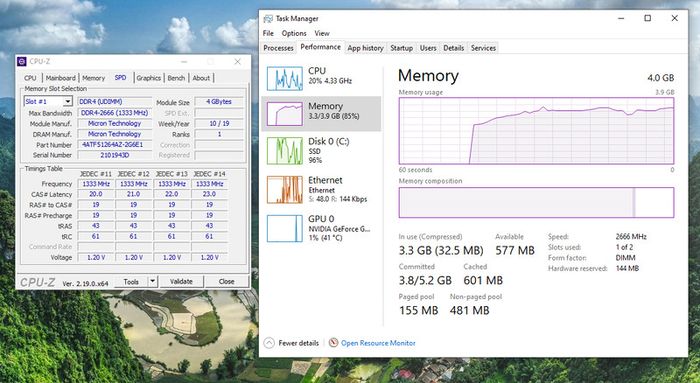Click the Paged pool 155 MB value
The height and width of the screenshot is (383, 700).
[x=418, y=310]
